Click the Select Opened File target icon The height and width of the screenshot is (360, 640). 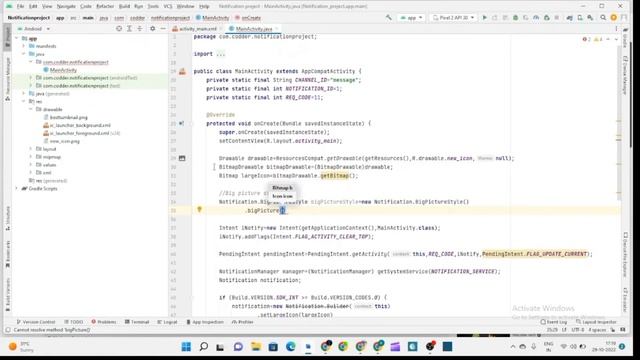click(119, 29)
